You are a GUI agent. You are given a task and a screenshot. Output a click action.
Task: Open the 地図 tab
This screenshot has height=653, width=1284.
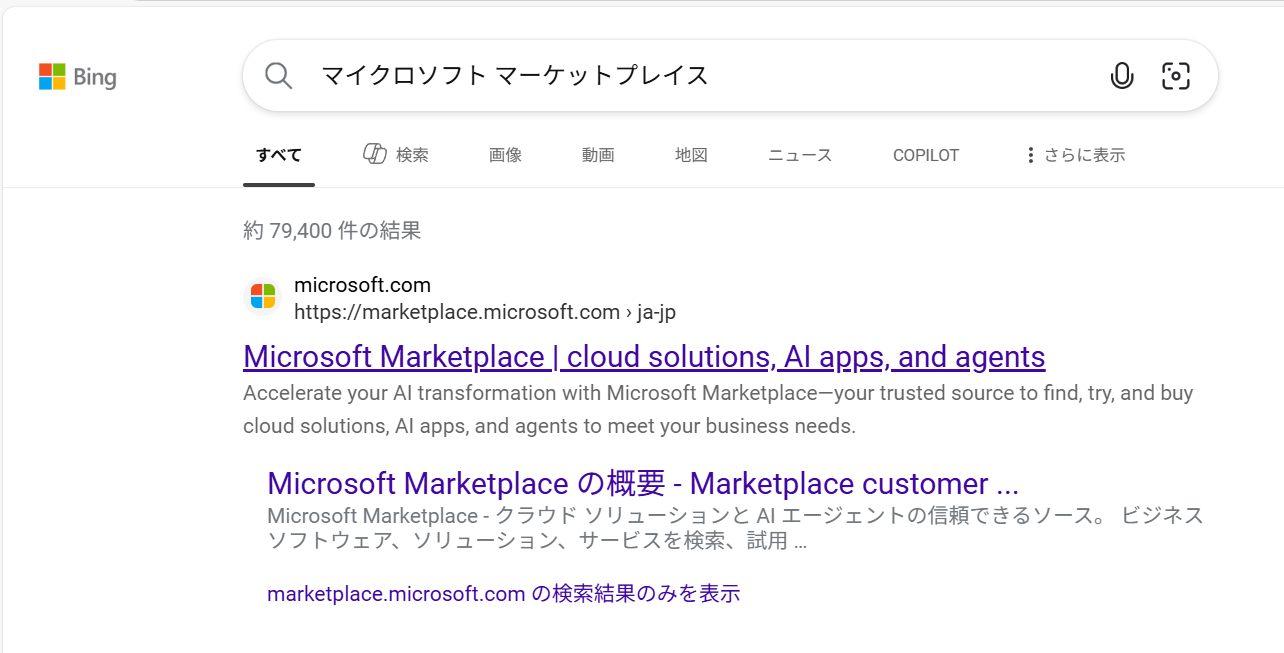point(691,154)
